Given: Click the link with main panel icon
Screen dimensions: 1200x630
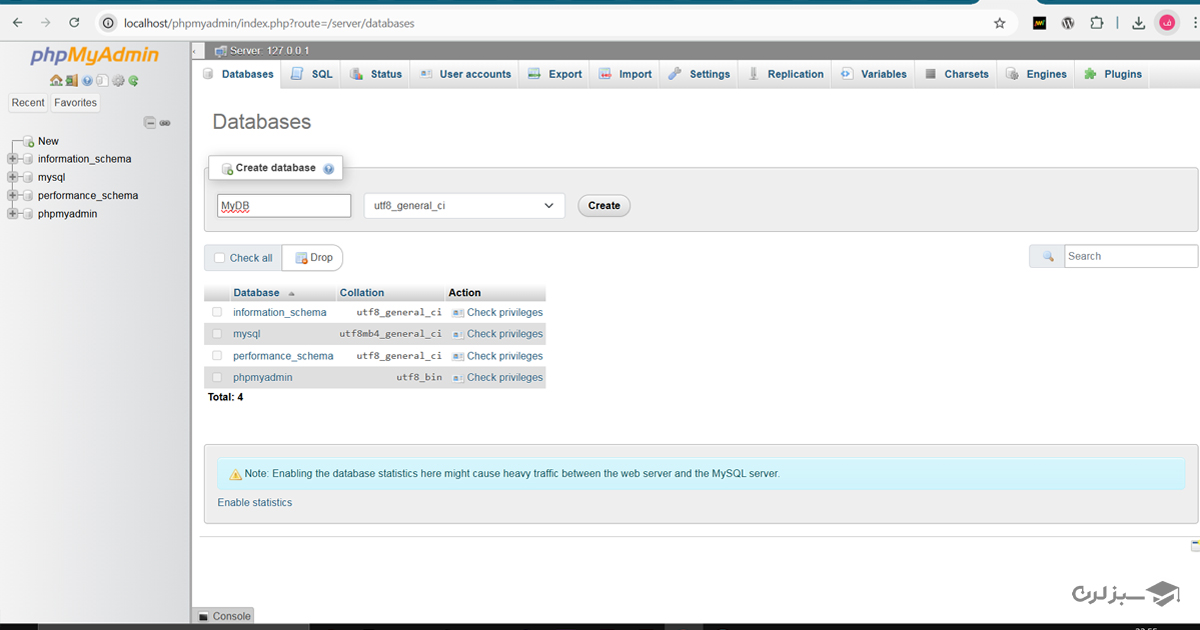Looking at the screenshot, I should (165, 123).
